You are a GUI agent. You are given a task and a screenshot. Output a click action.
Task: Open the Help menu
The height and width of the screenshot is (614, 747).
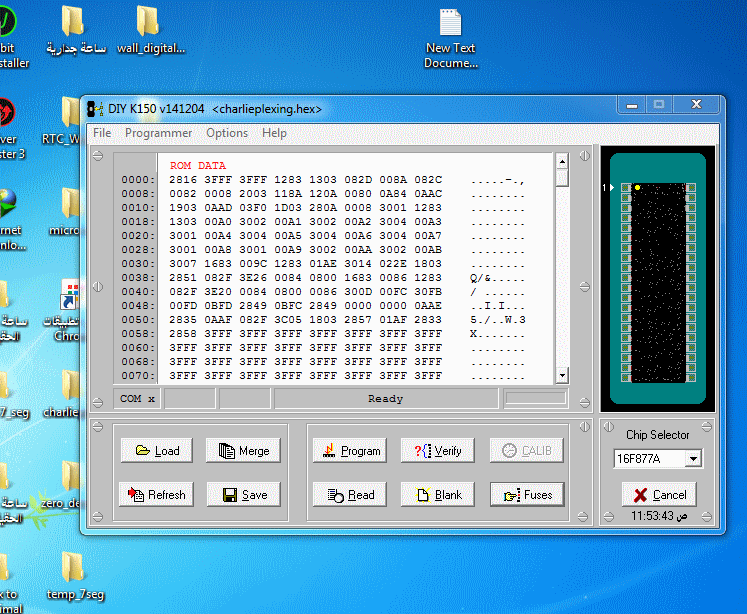pos(274,133)
